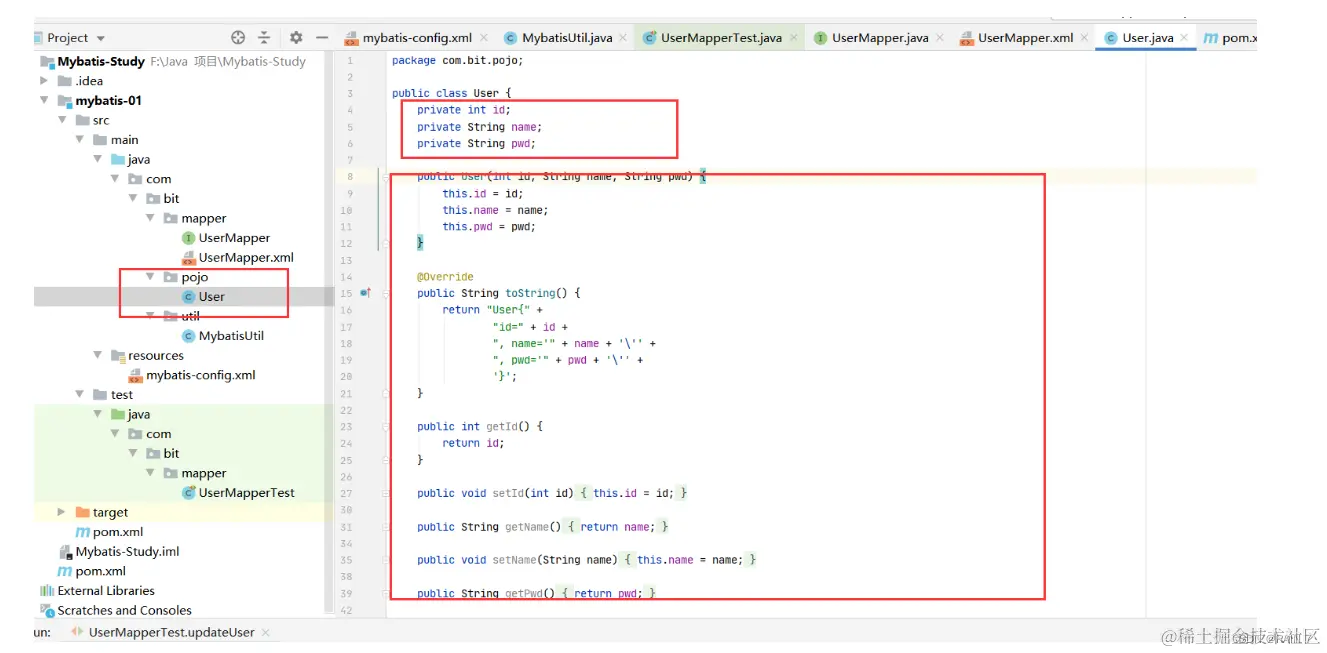Click 'public class User {' declaration
This screenshot has width=1327, height=653.
[451, 93]
